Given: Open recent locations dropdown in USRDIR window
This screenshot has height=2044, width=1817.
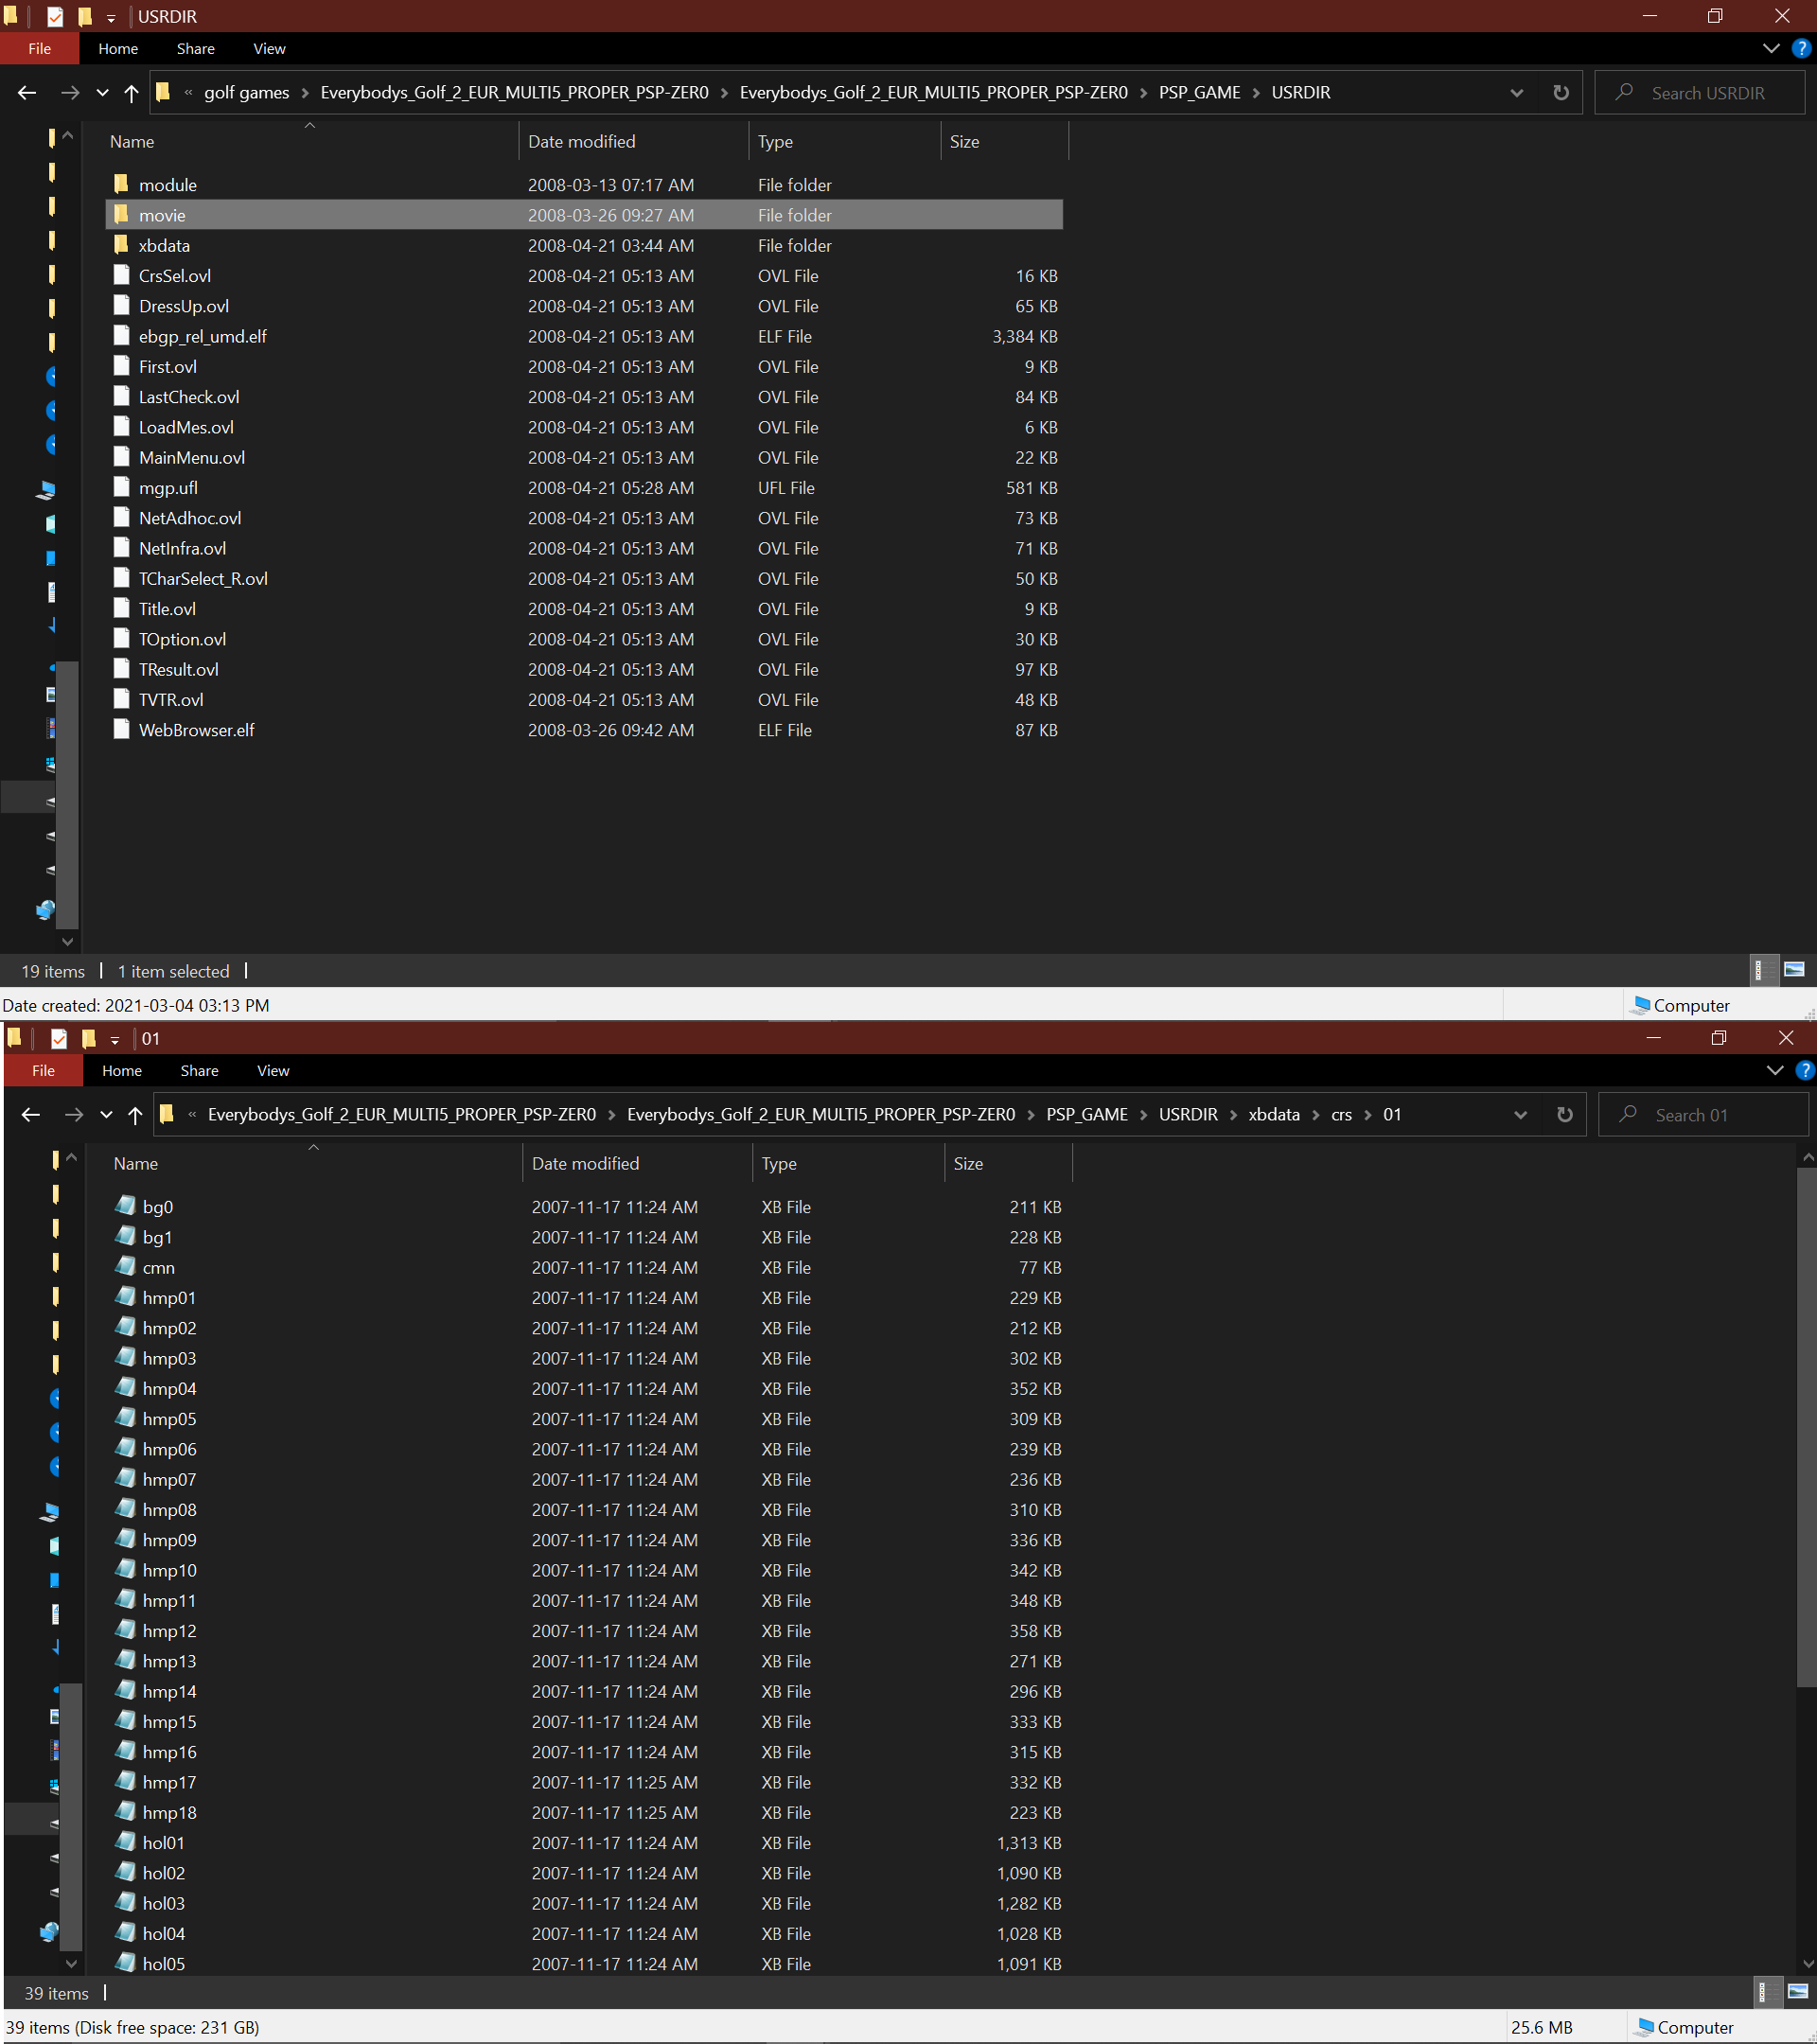Looking at the screenshot, I should 102,93.
